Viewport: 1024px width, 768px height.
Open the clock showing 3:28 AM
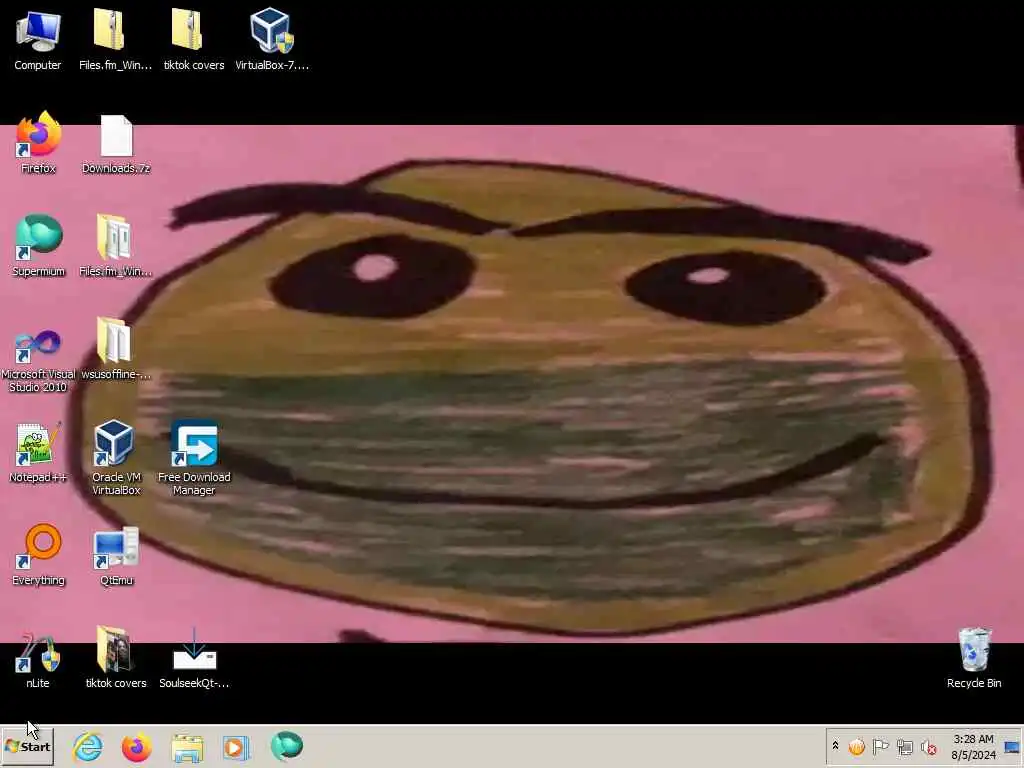click(x=973, y=746)
